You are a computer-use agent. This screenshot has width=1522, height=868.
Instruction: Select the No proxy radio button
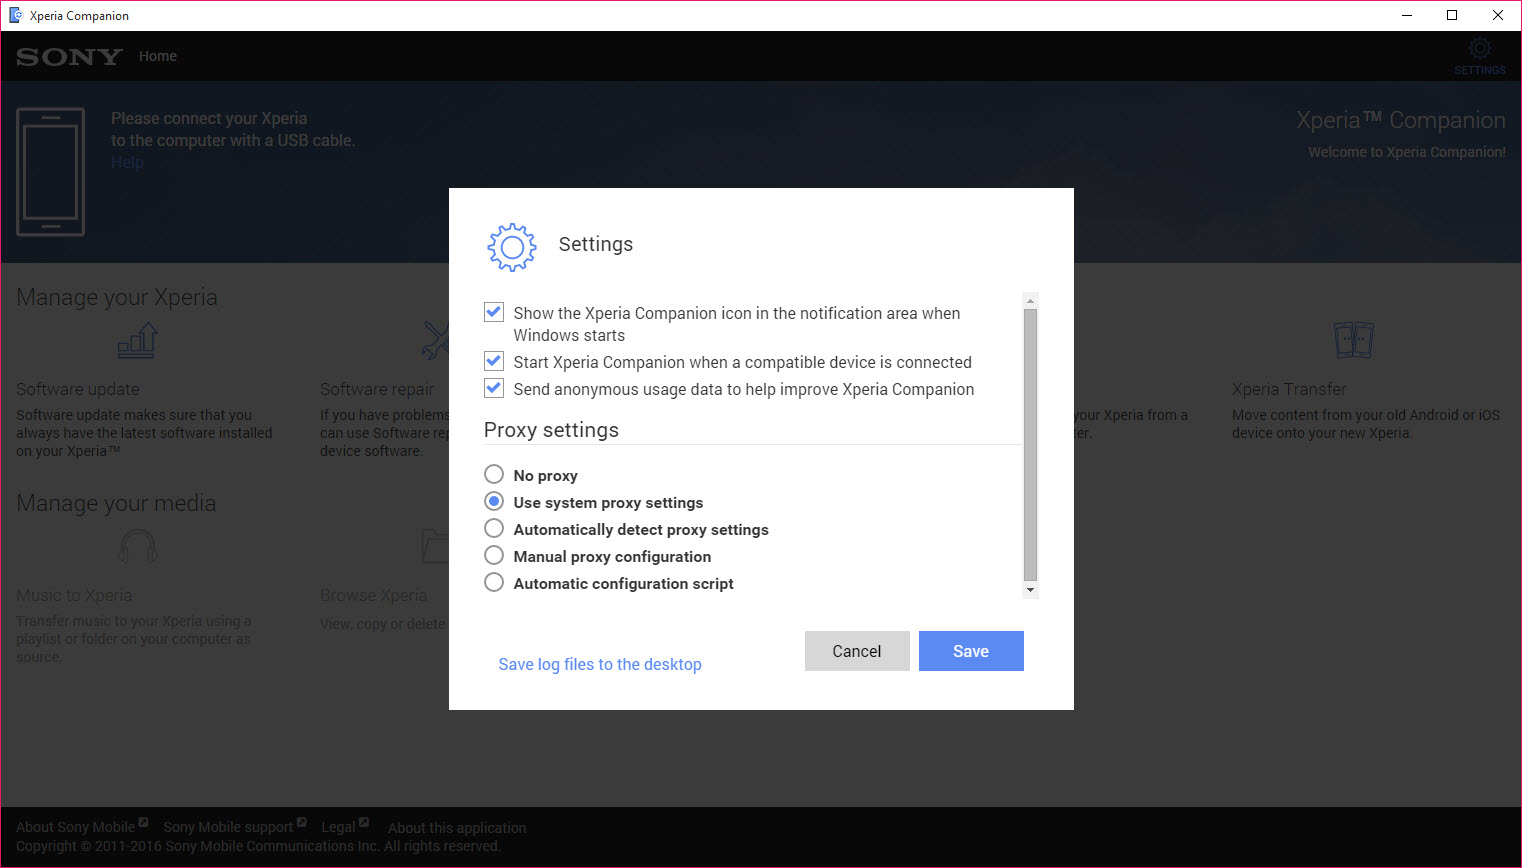coord(494,474)
